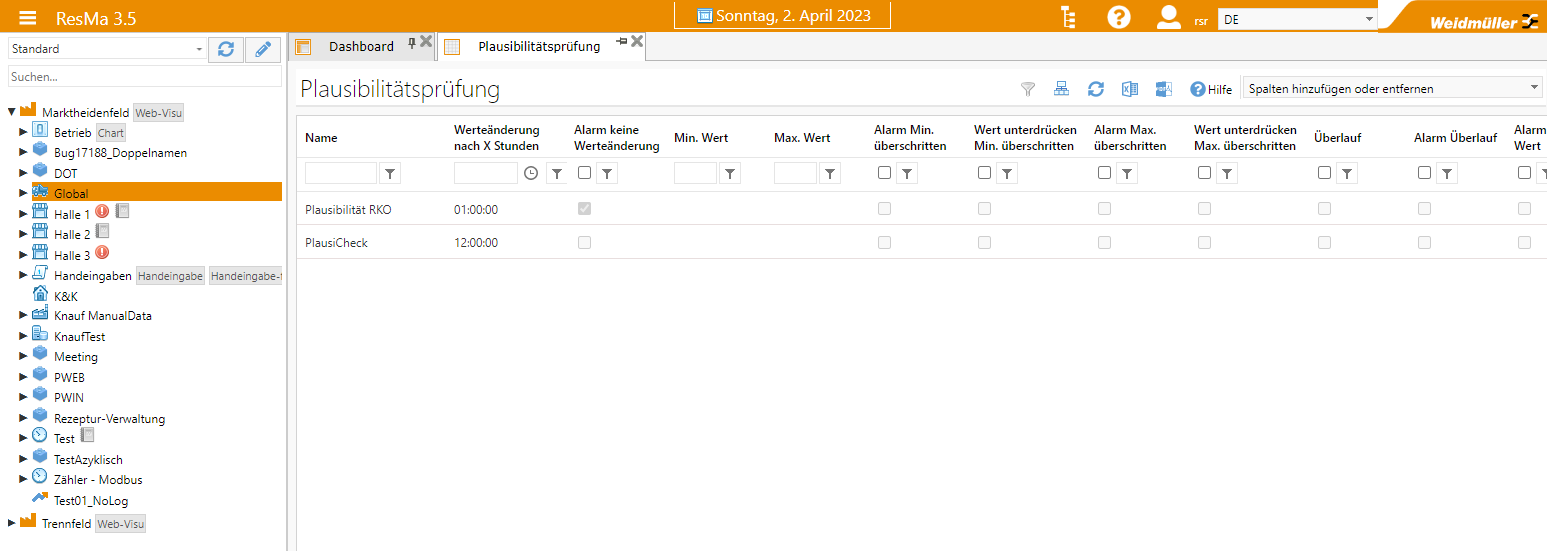Open the hamburger main menu
The width and height of the screenshot is (1547, 551).
point(28,18)
